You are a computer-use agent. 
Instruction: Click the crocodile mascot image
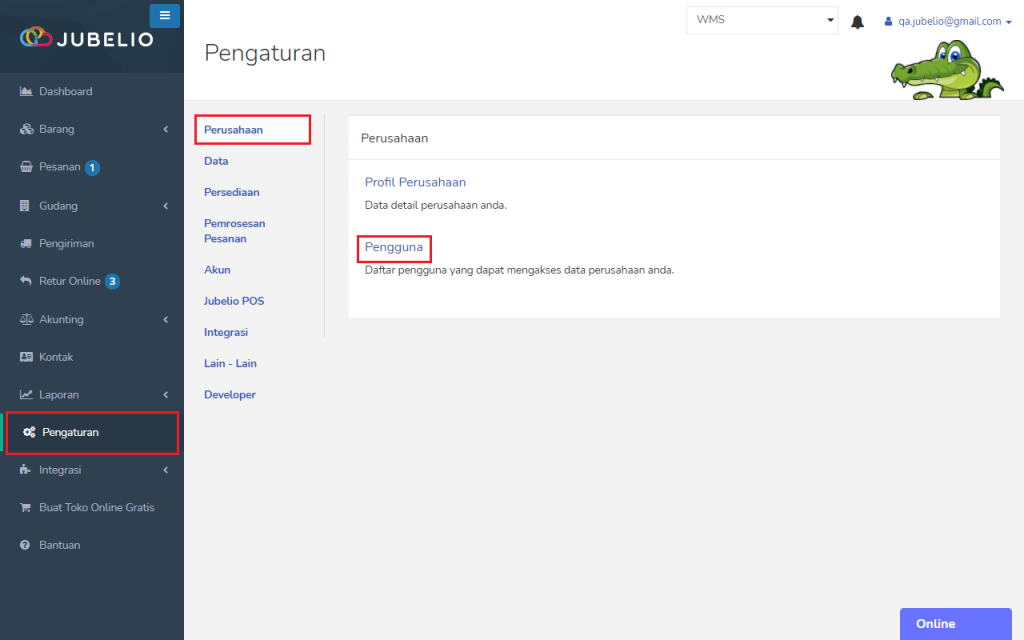947,70
